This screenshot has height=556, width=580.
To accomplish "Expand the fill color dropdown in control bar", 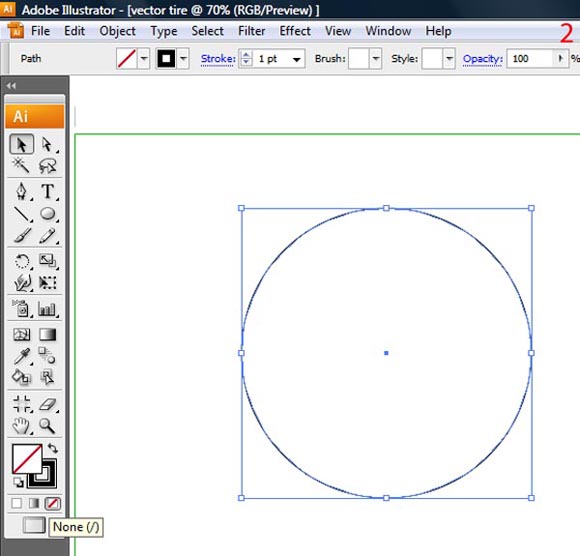I will point(144,58).
